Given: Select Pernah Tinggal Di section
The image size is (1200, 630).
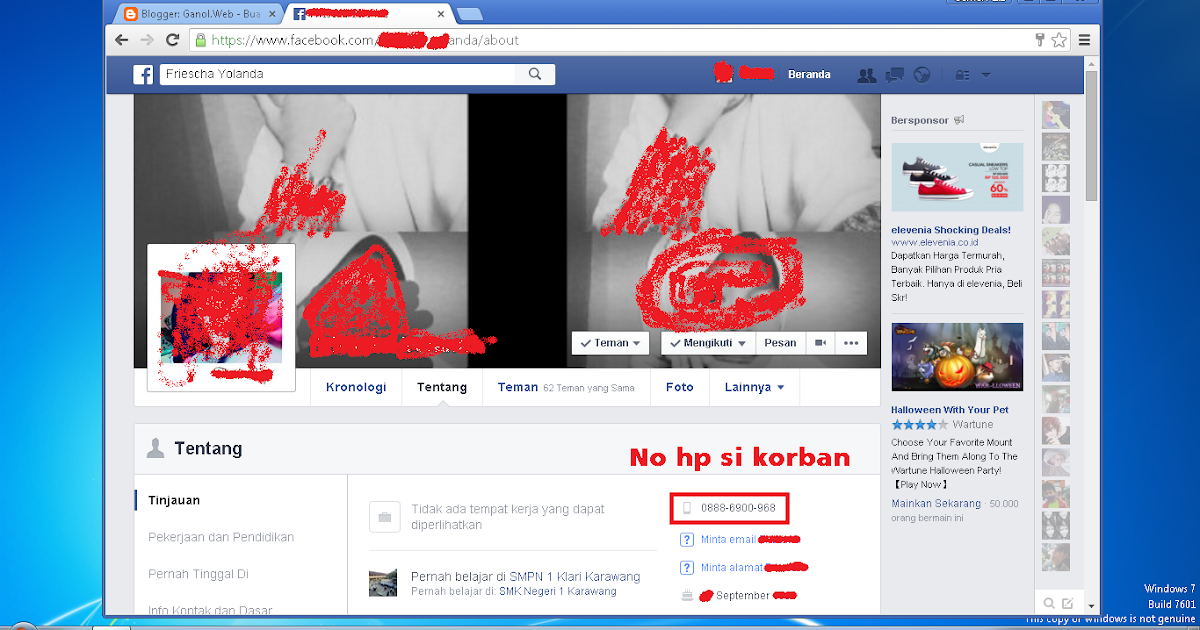Looking at the screenshot, I should coord(198,574).
